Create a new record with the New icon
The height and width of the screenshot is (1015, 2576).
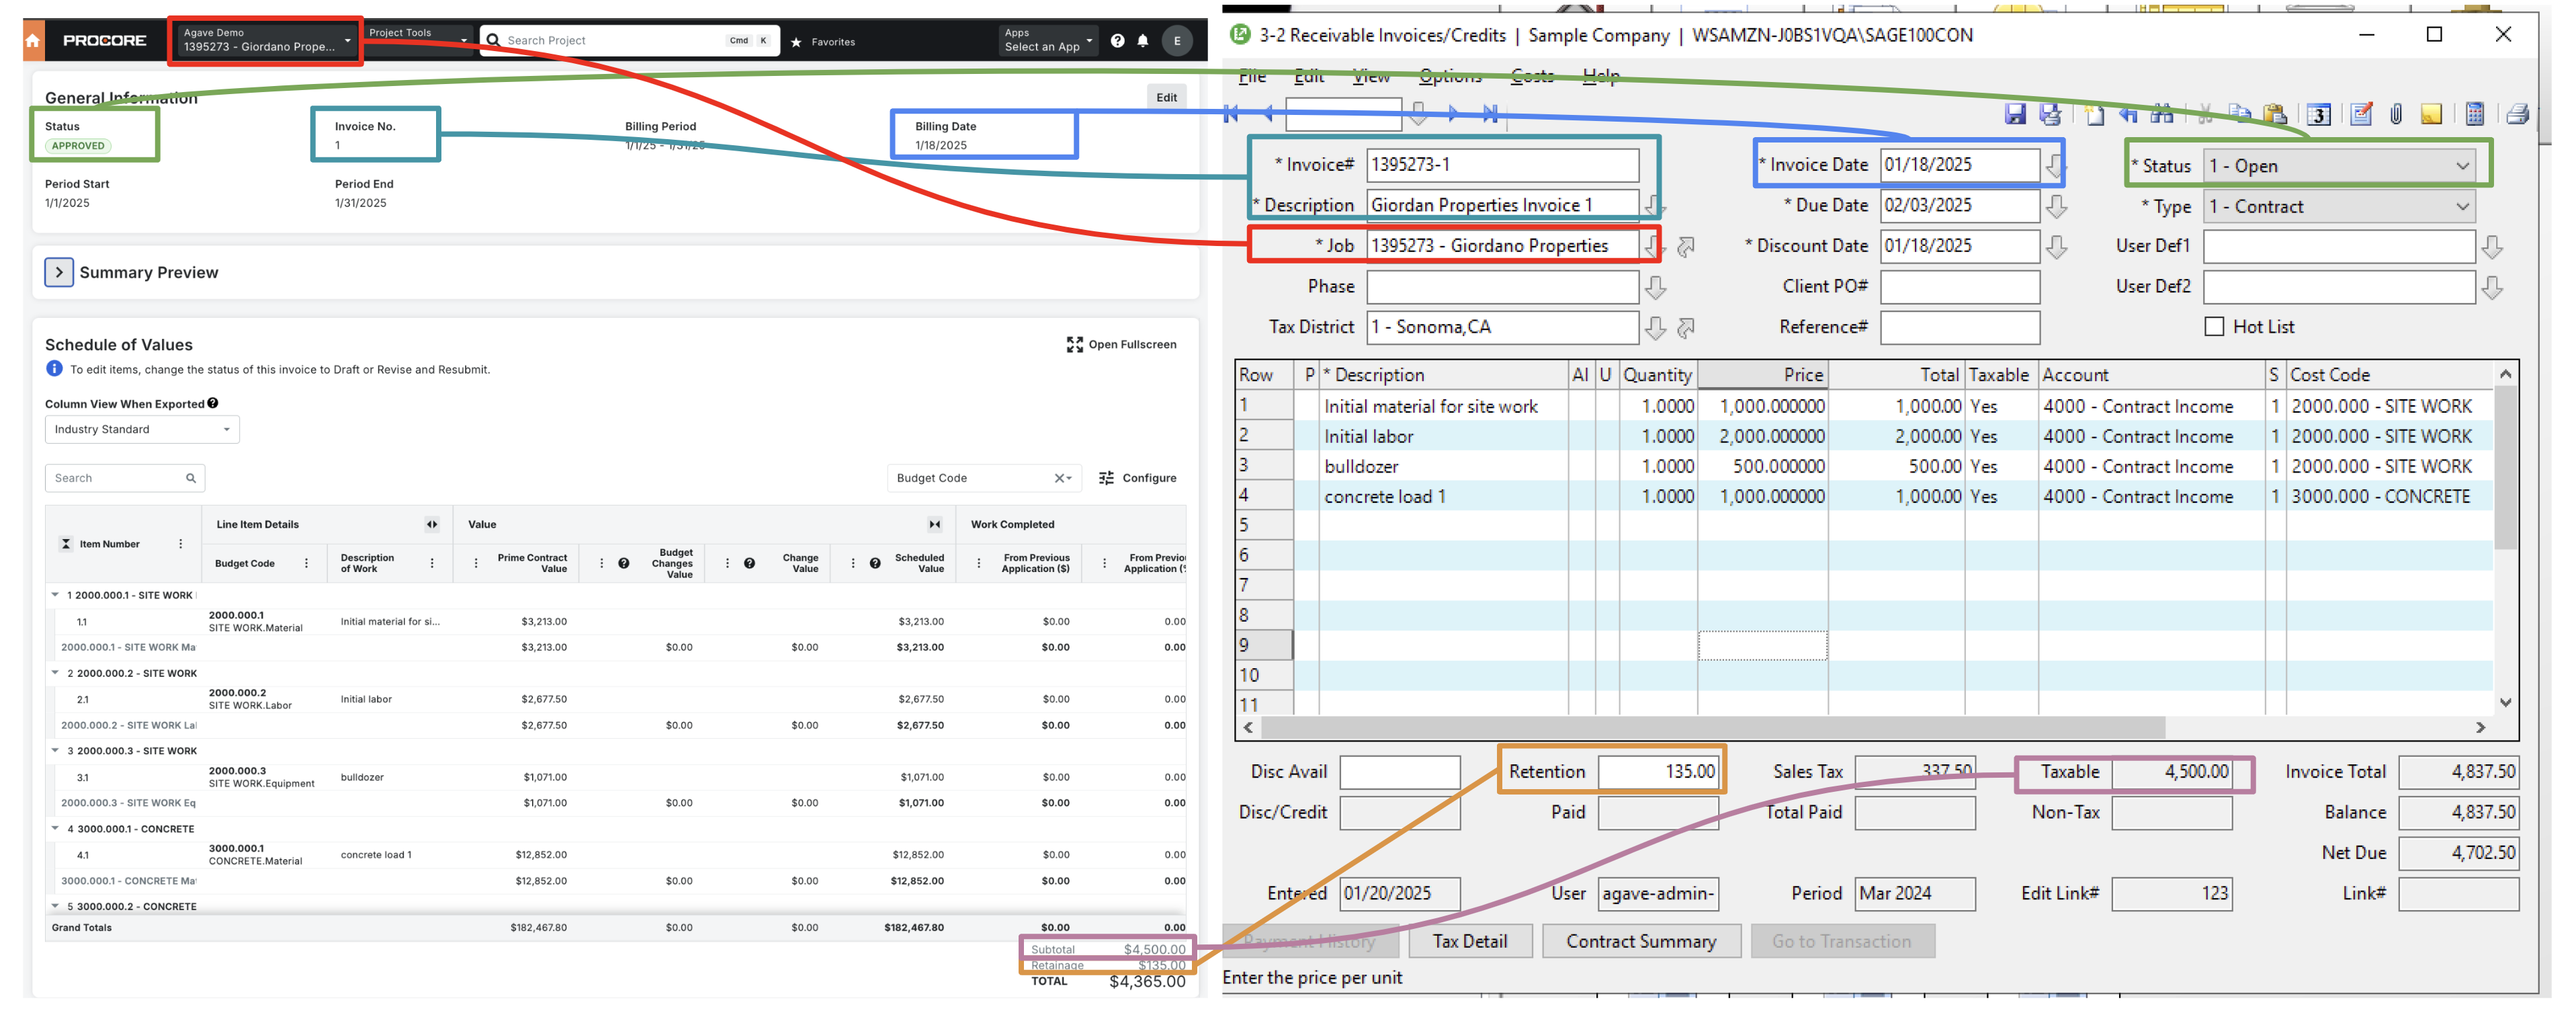(x=2095, y=114)
